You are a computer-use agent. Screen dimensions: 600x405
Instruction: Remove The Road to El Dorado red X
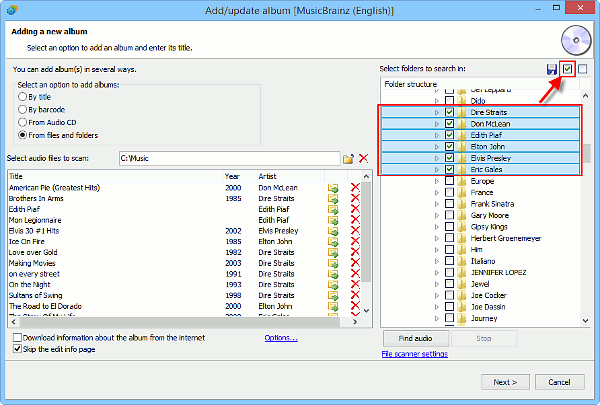(355, 306)
